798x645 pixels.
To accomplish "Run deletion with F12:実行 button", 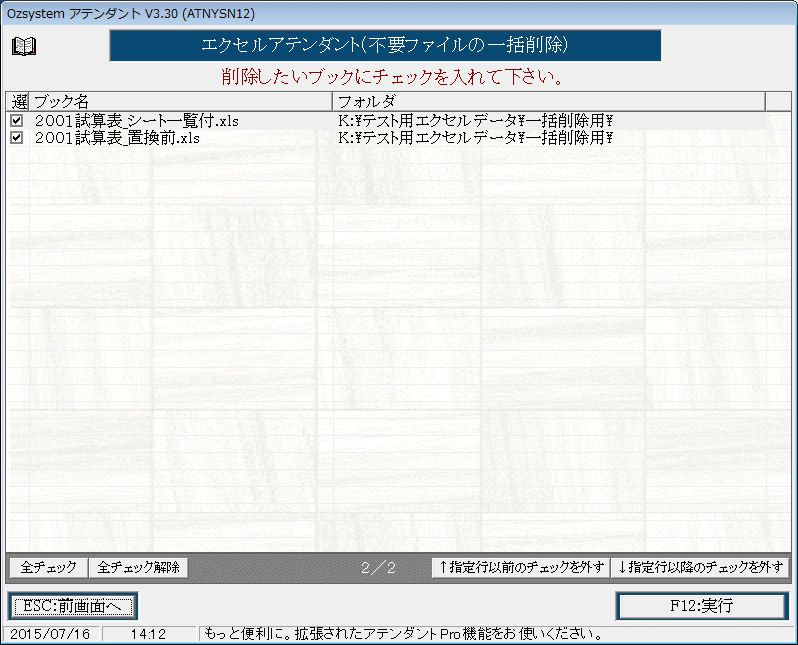I will coord(702,606).
